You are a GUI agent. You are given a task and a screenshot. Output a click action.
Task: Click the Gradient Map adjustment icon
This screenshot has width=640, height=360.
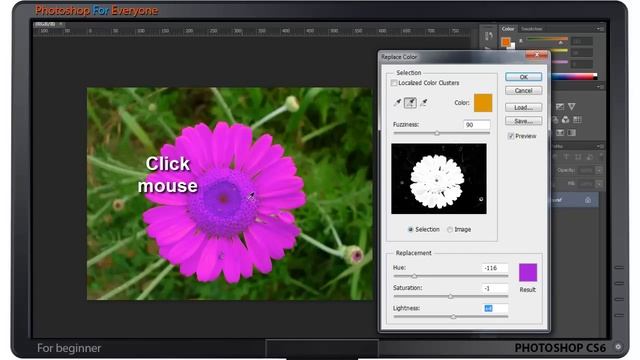click(x=571, y=133)
